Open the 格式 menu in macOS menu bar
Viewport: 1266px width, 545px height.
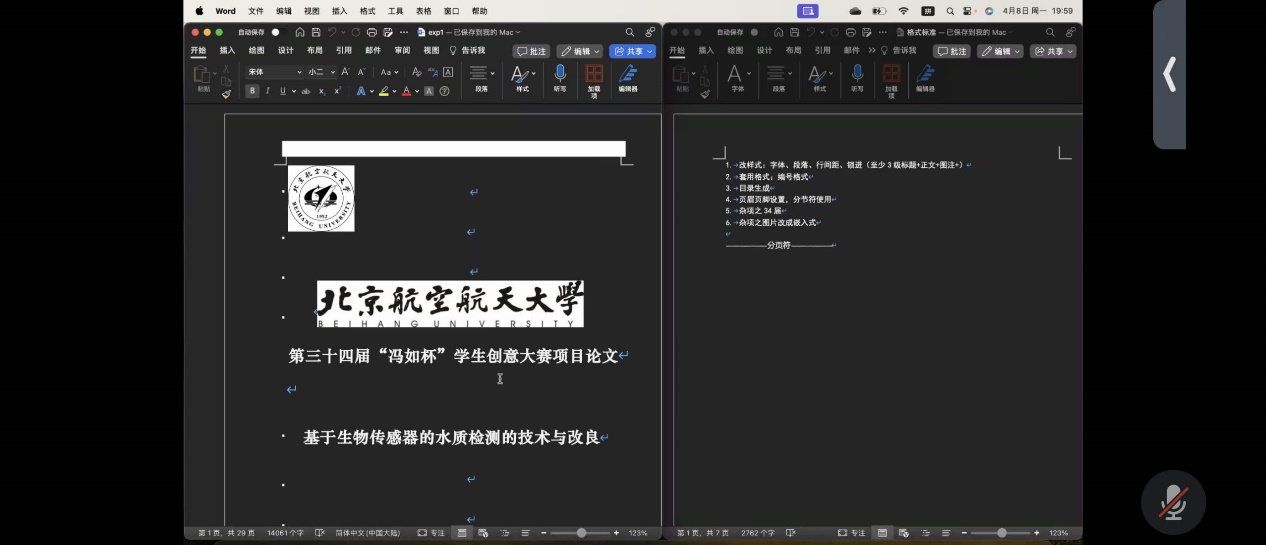[x=367, y=11]
